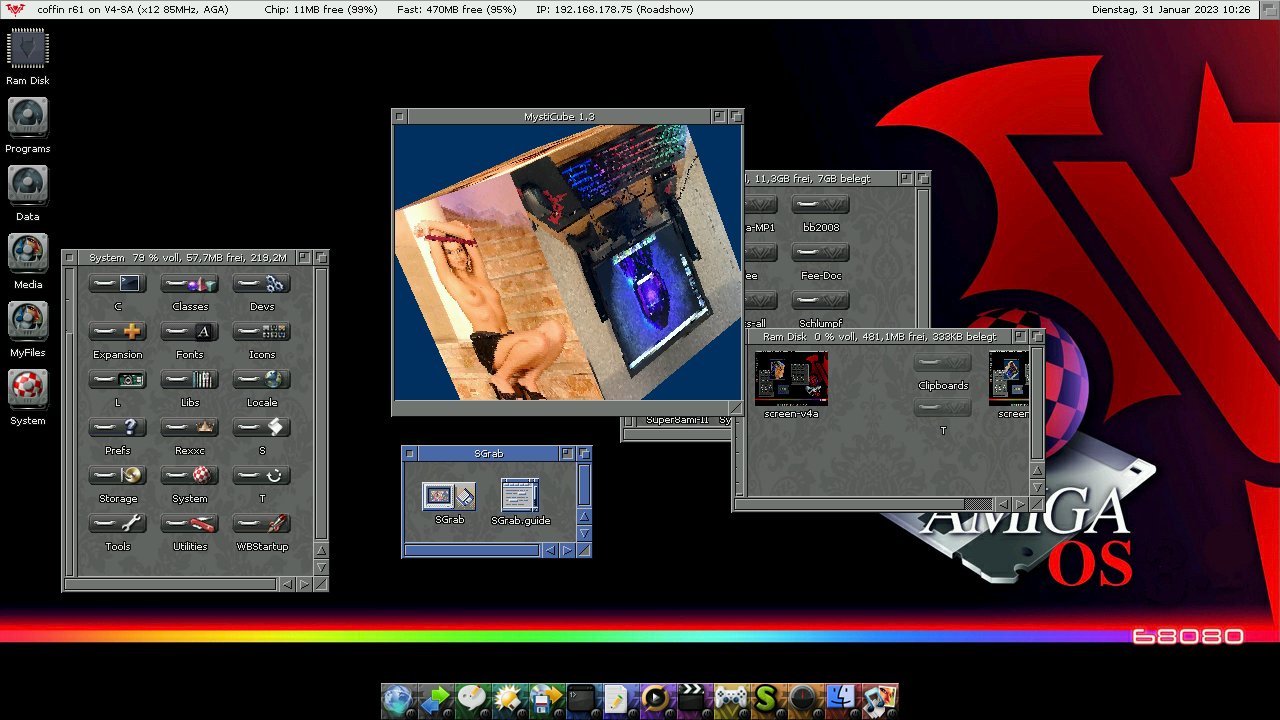This screenshot has height=720, width=1280.
Task: Launch the green-blue arrows transfer dock icon
Action: click(x=434, y=699)
